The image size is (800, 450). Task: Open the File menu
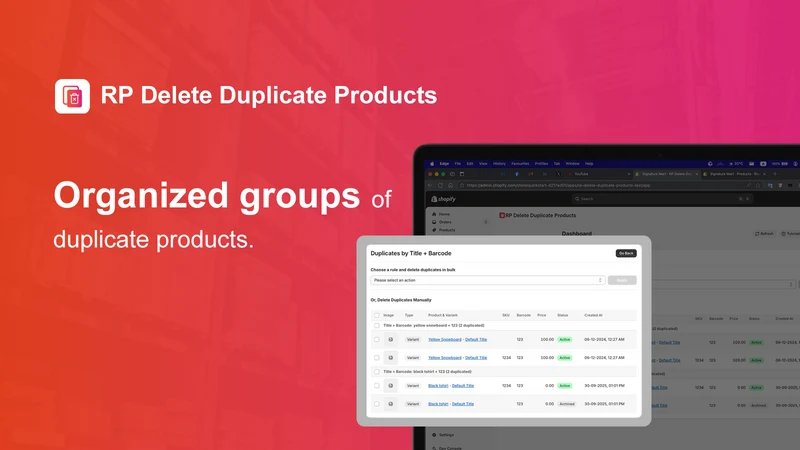[x=458, y=164]
